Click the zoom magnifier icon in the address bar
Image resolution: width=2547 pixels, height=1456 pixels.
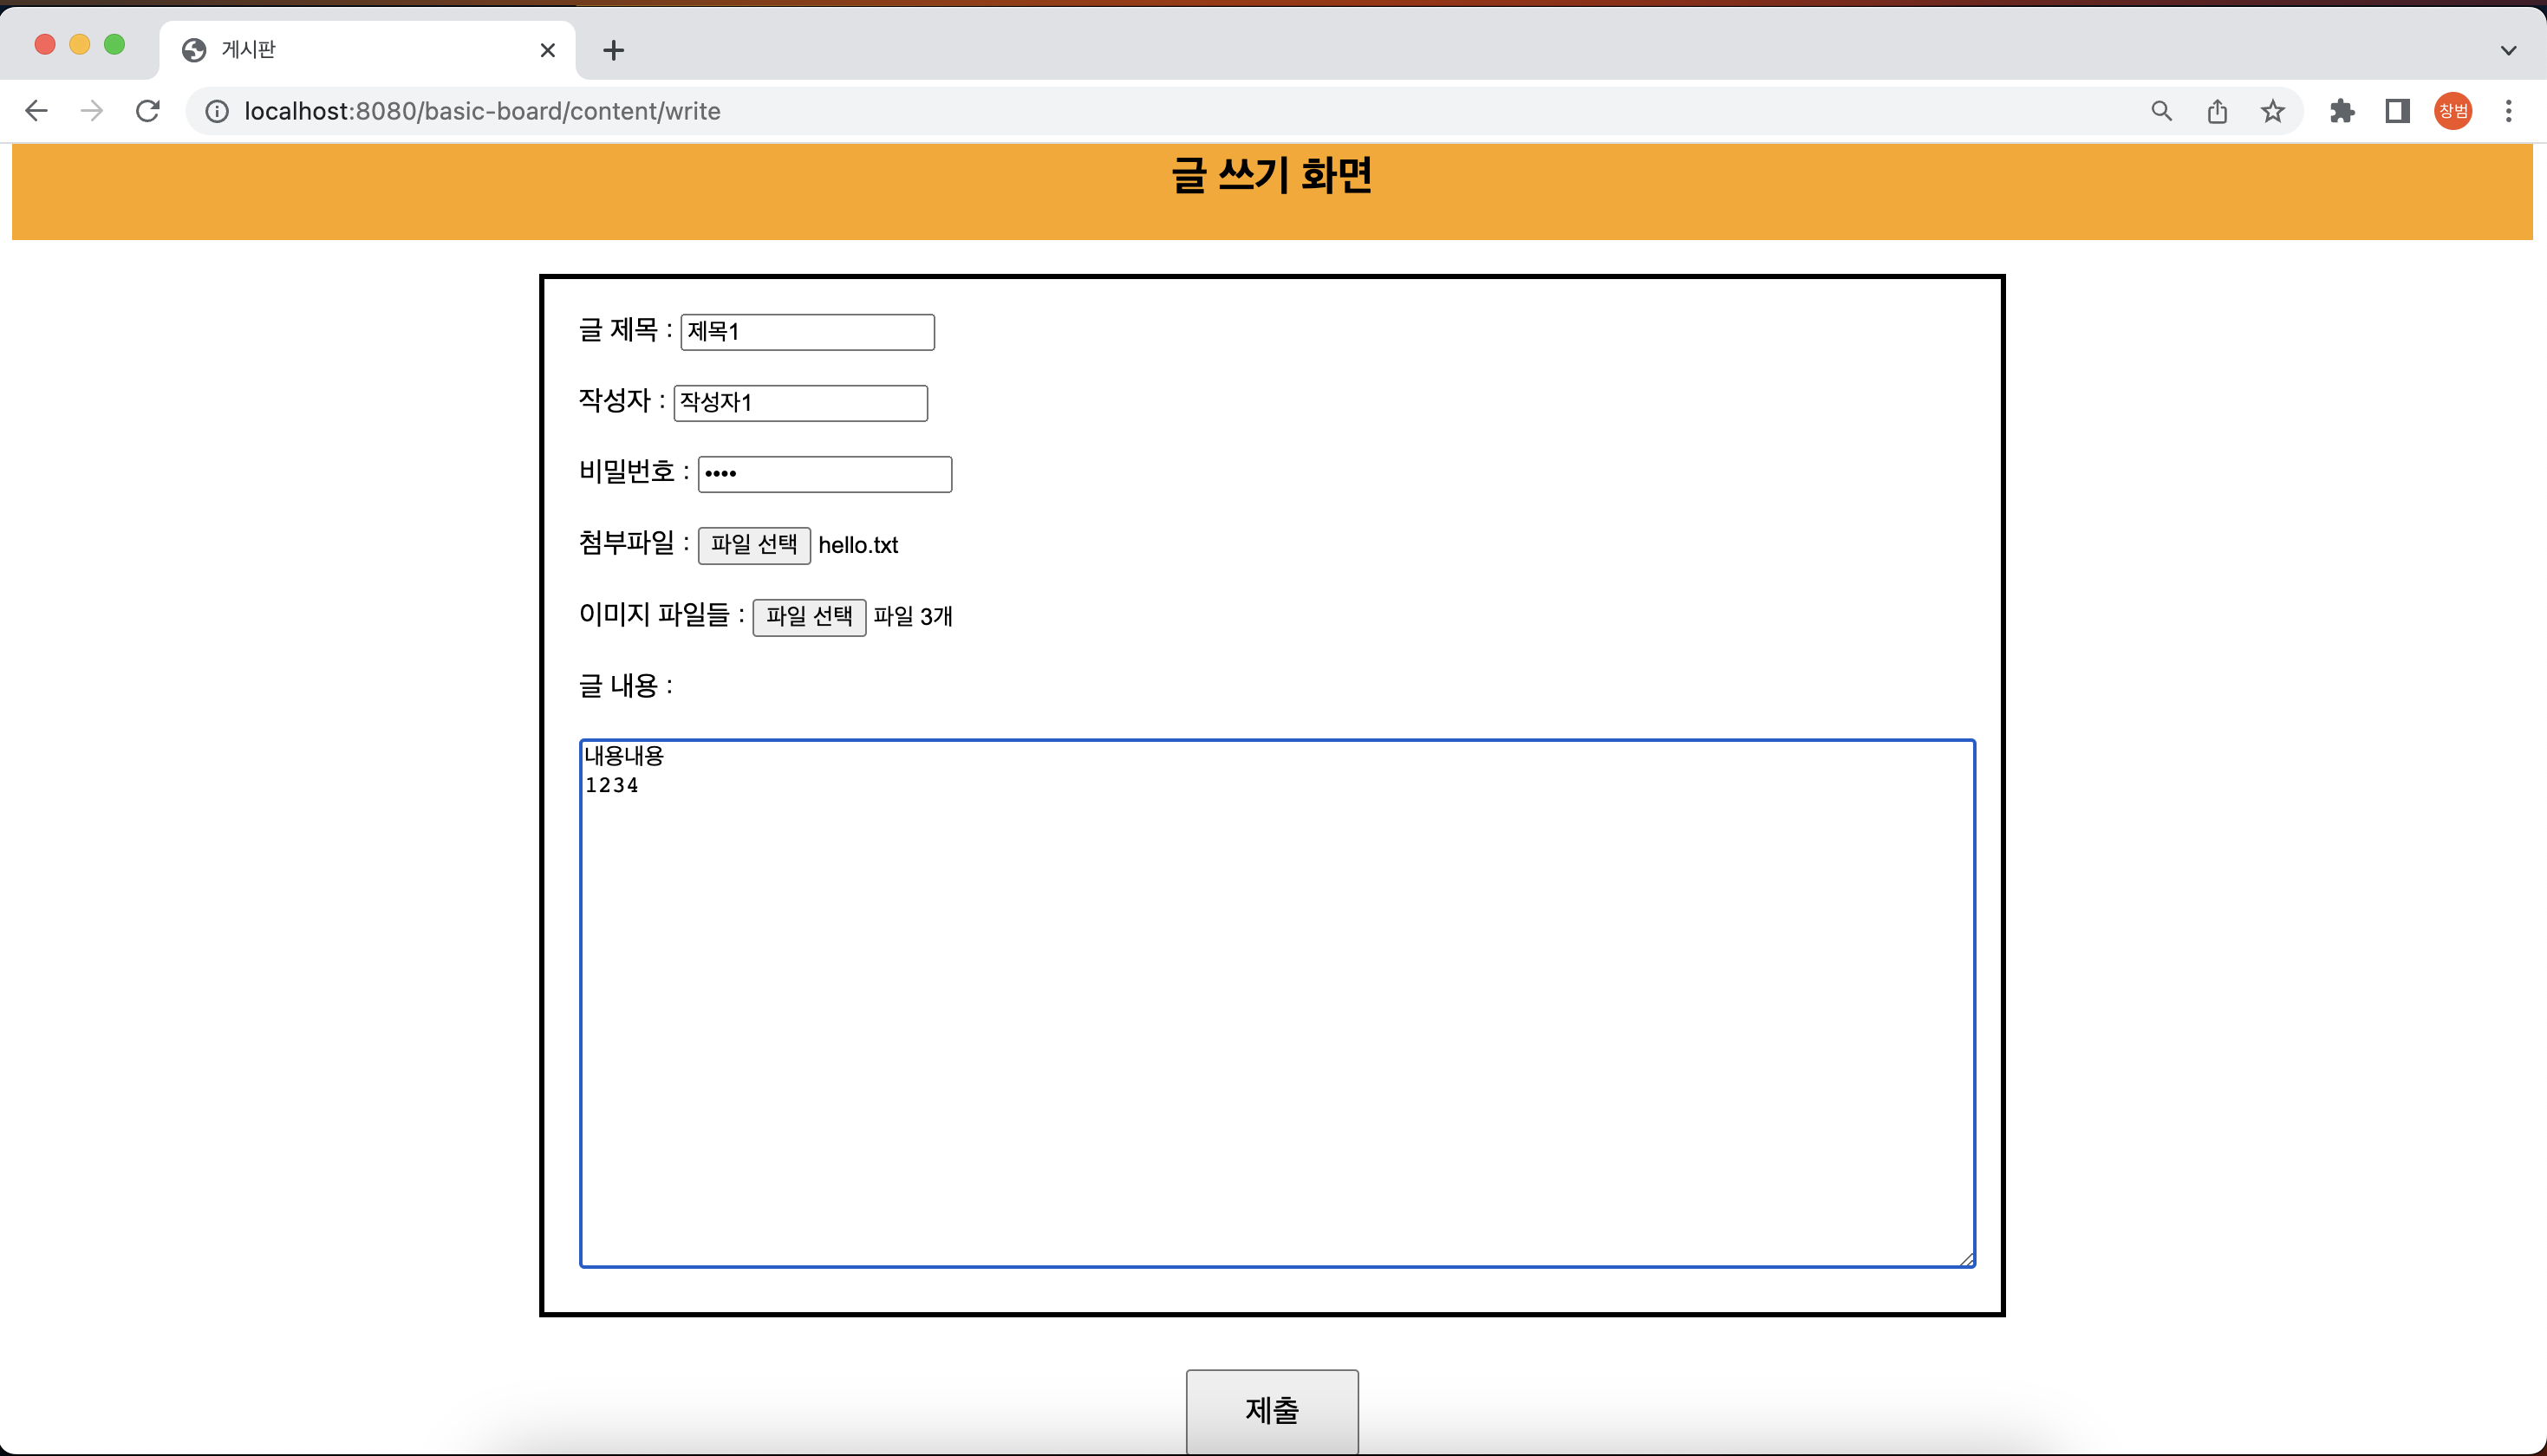click(2161, 111)
